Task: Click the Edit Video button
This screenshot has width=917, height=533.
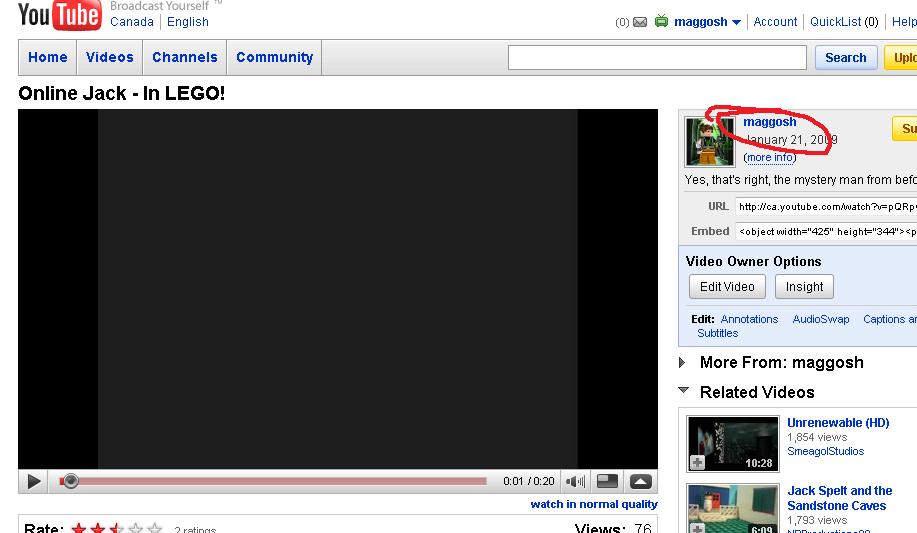Action: click(x=727, y=287)
